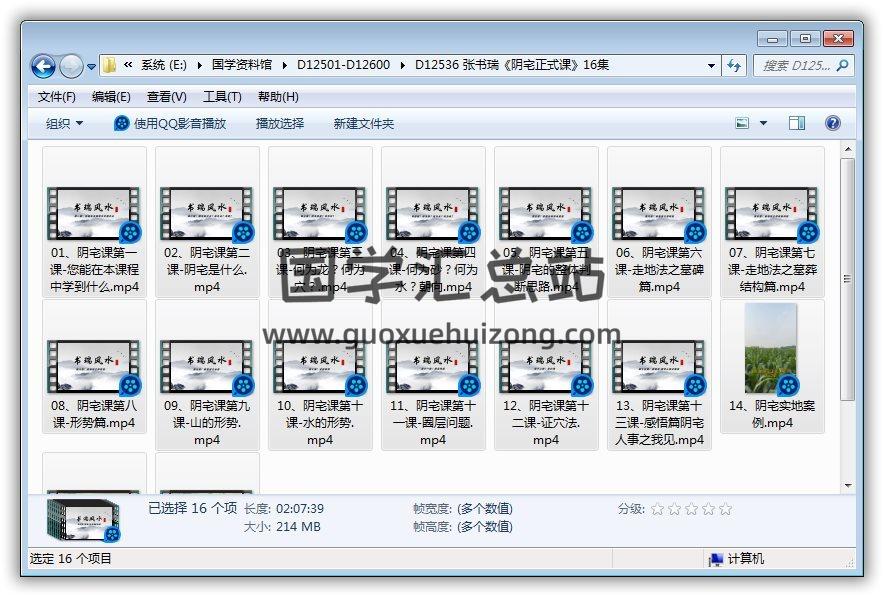Click the 播放选择 button
Image resolution: width=884 pixels, height=597 pixels.
coord(280,123)
